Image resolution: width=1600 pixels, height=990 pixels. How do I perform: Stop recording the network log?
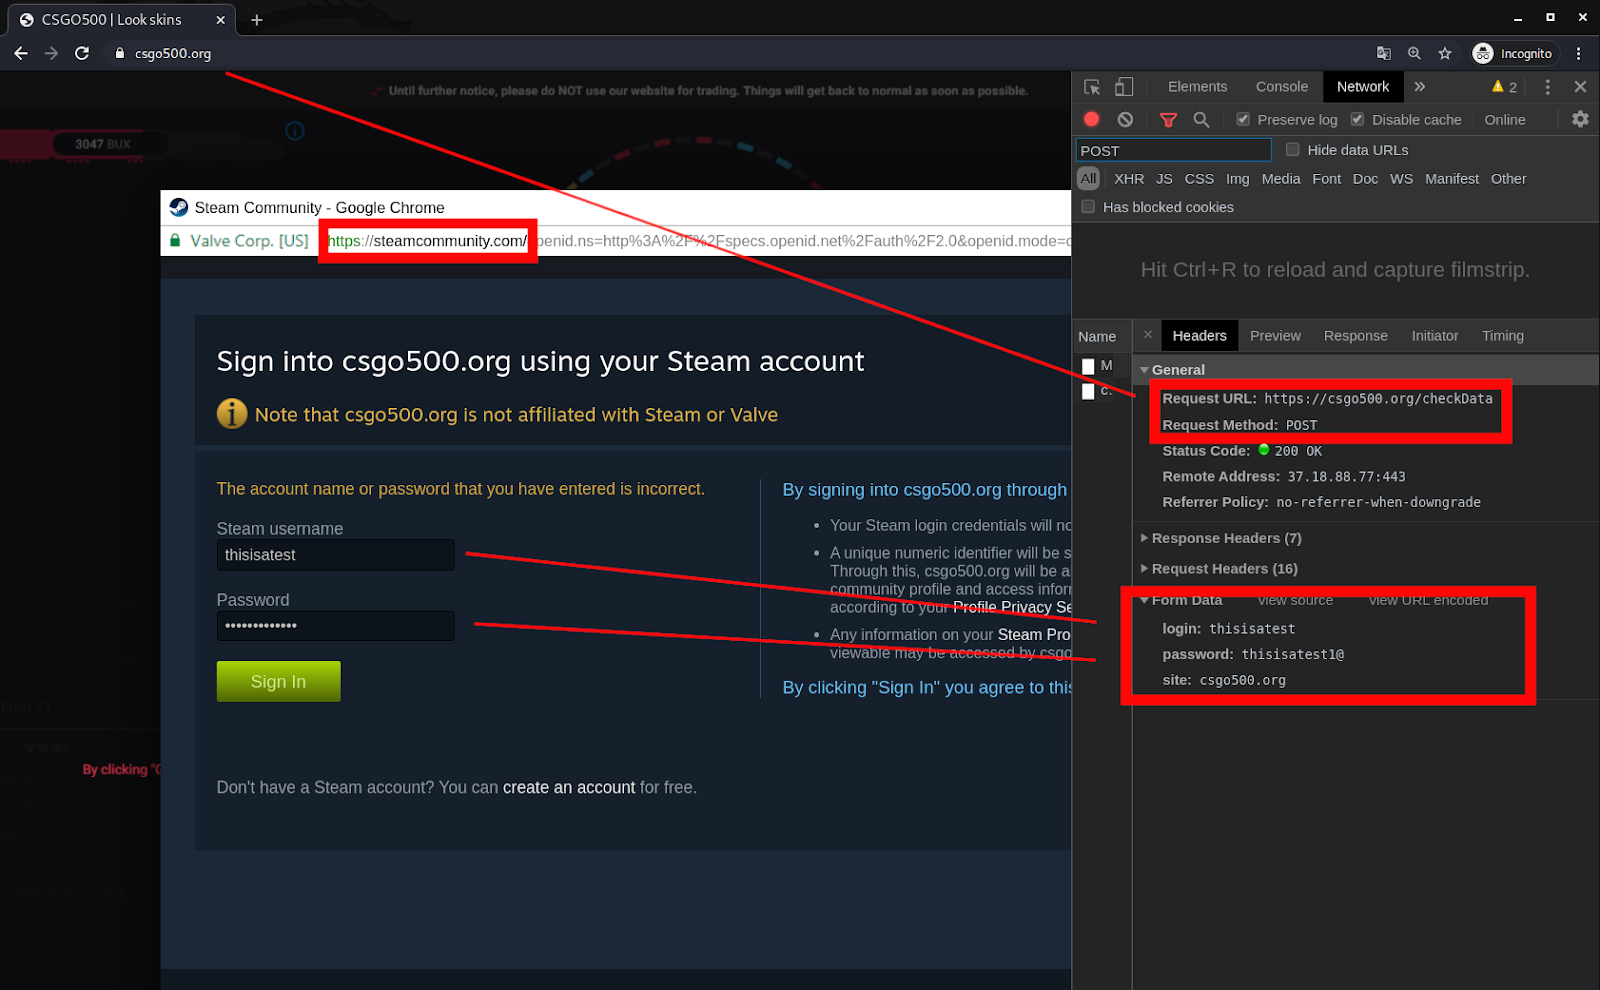[1092, 119]
